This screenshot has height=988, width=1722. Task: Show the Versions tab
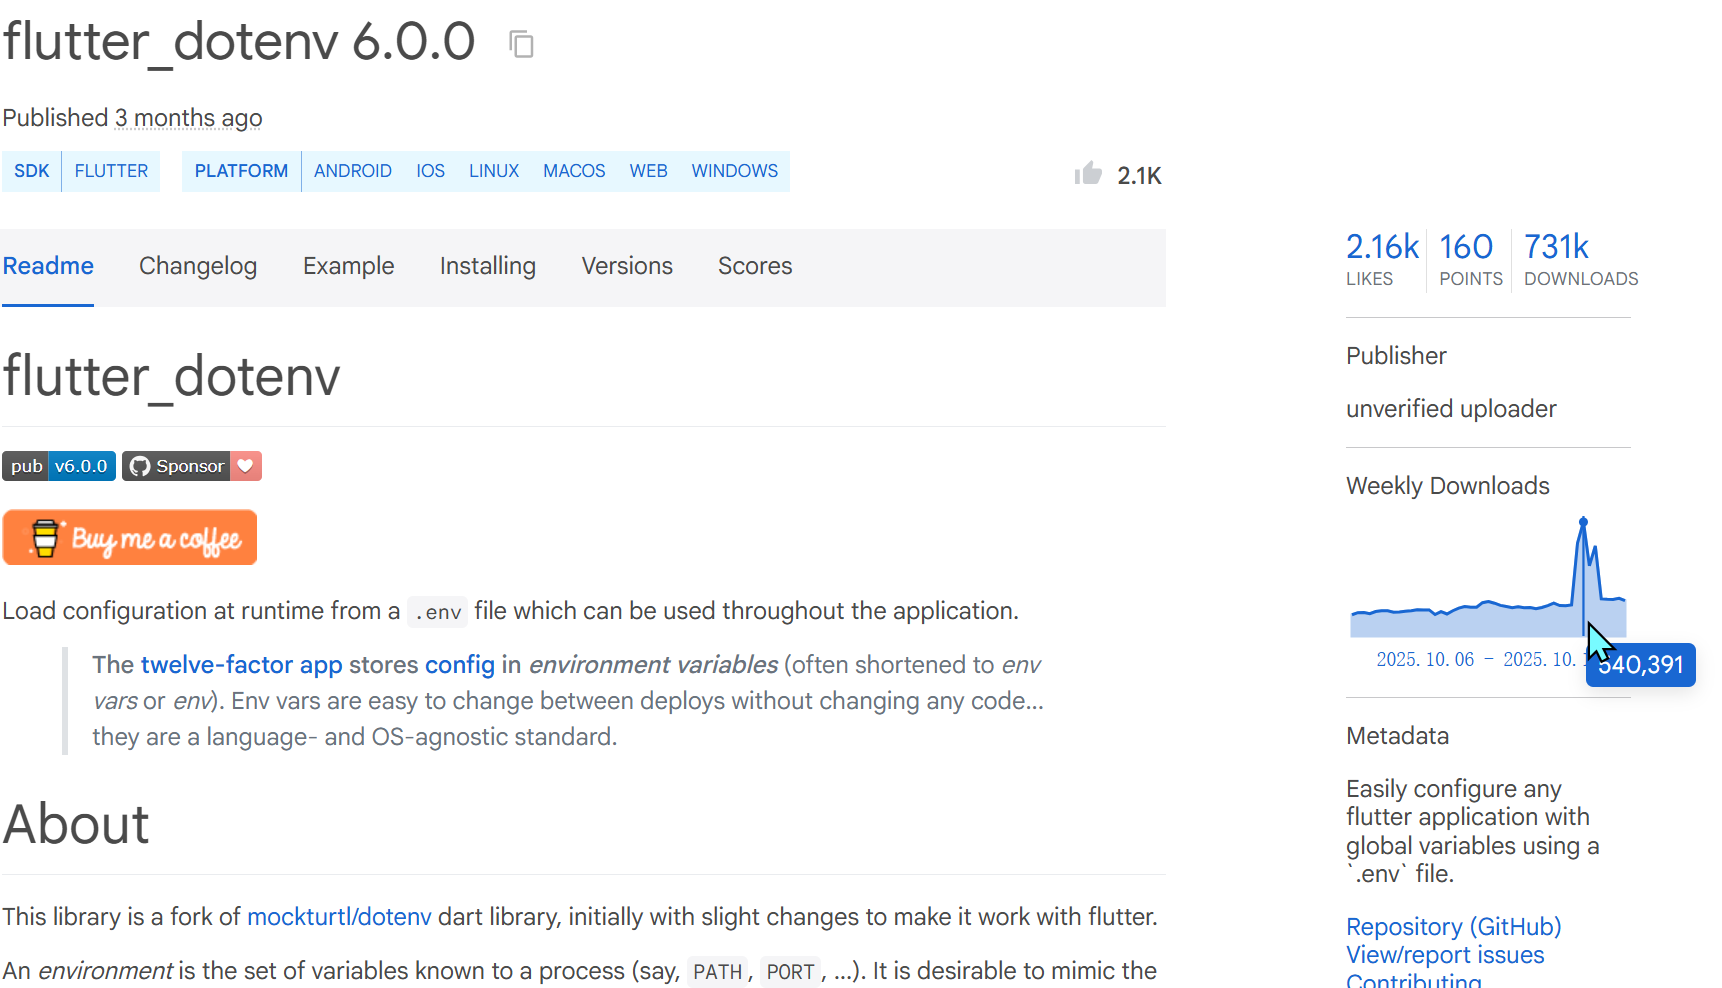point(627,266)
